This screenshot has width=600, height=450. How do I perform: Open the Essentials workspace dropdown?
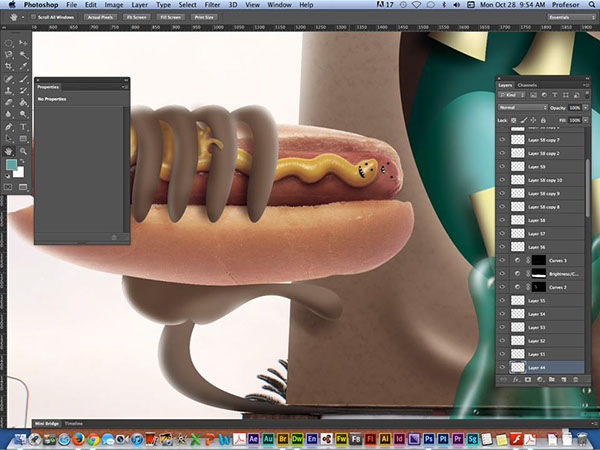pos(572,17)
